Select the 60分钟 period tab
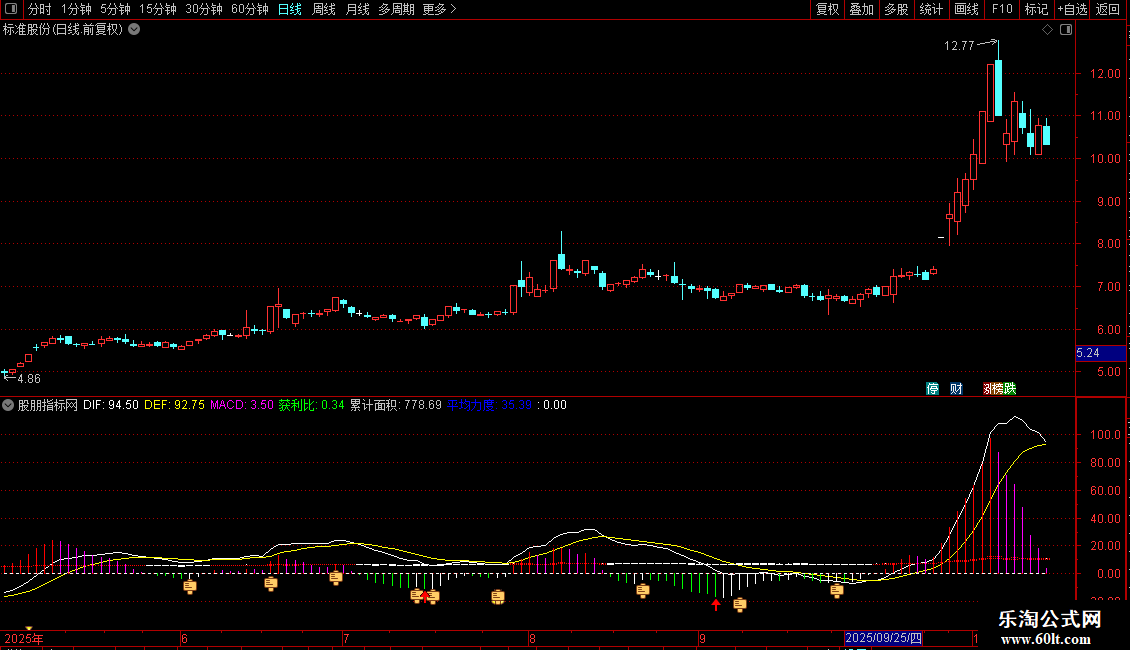This screenshot has width=1130, height=650. pos(249,9)
